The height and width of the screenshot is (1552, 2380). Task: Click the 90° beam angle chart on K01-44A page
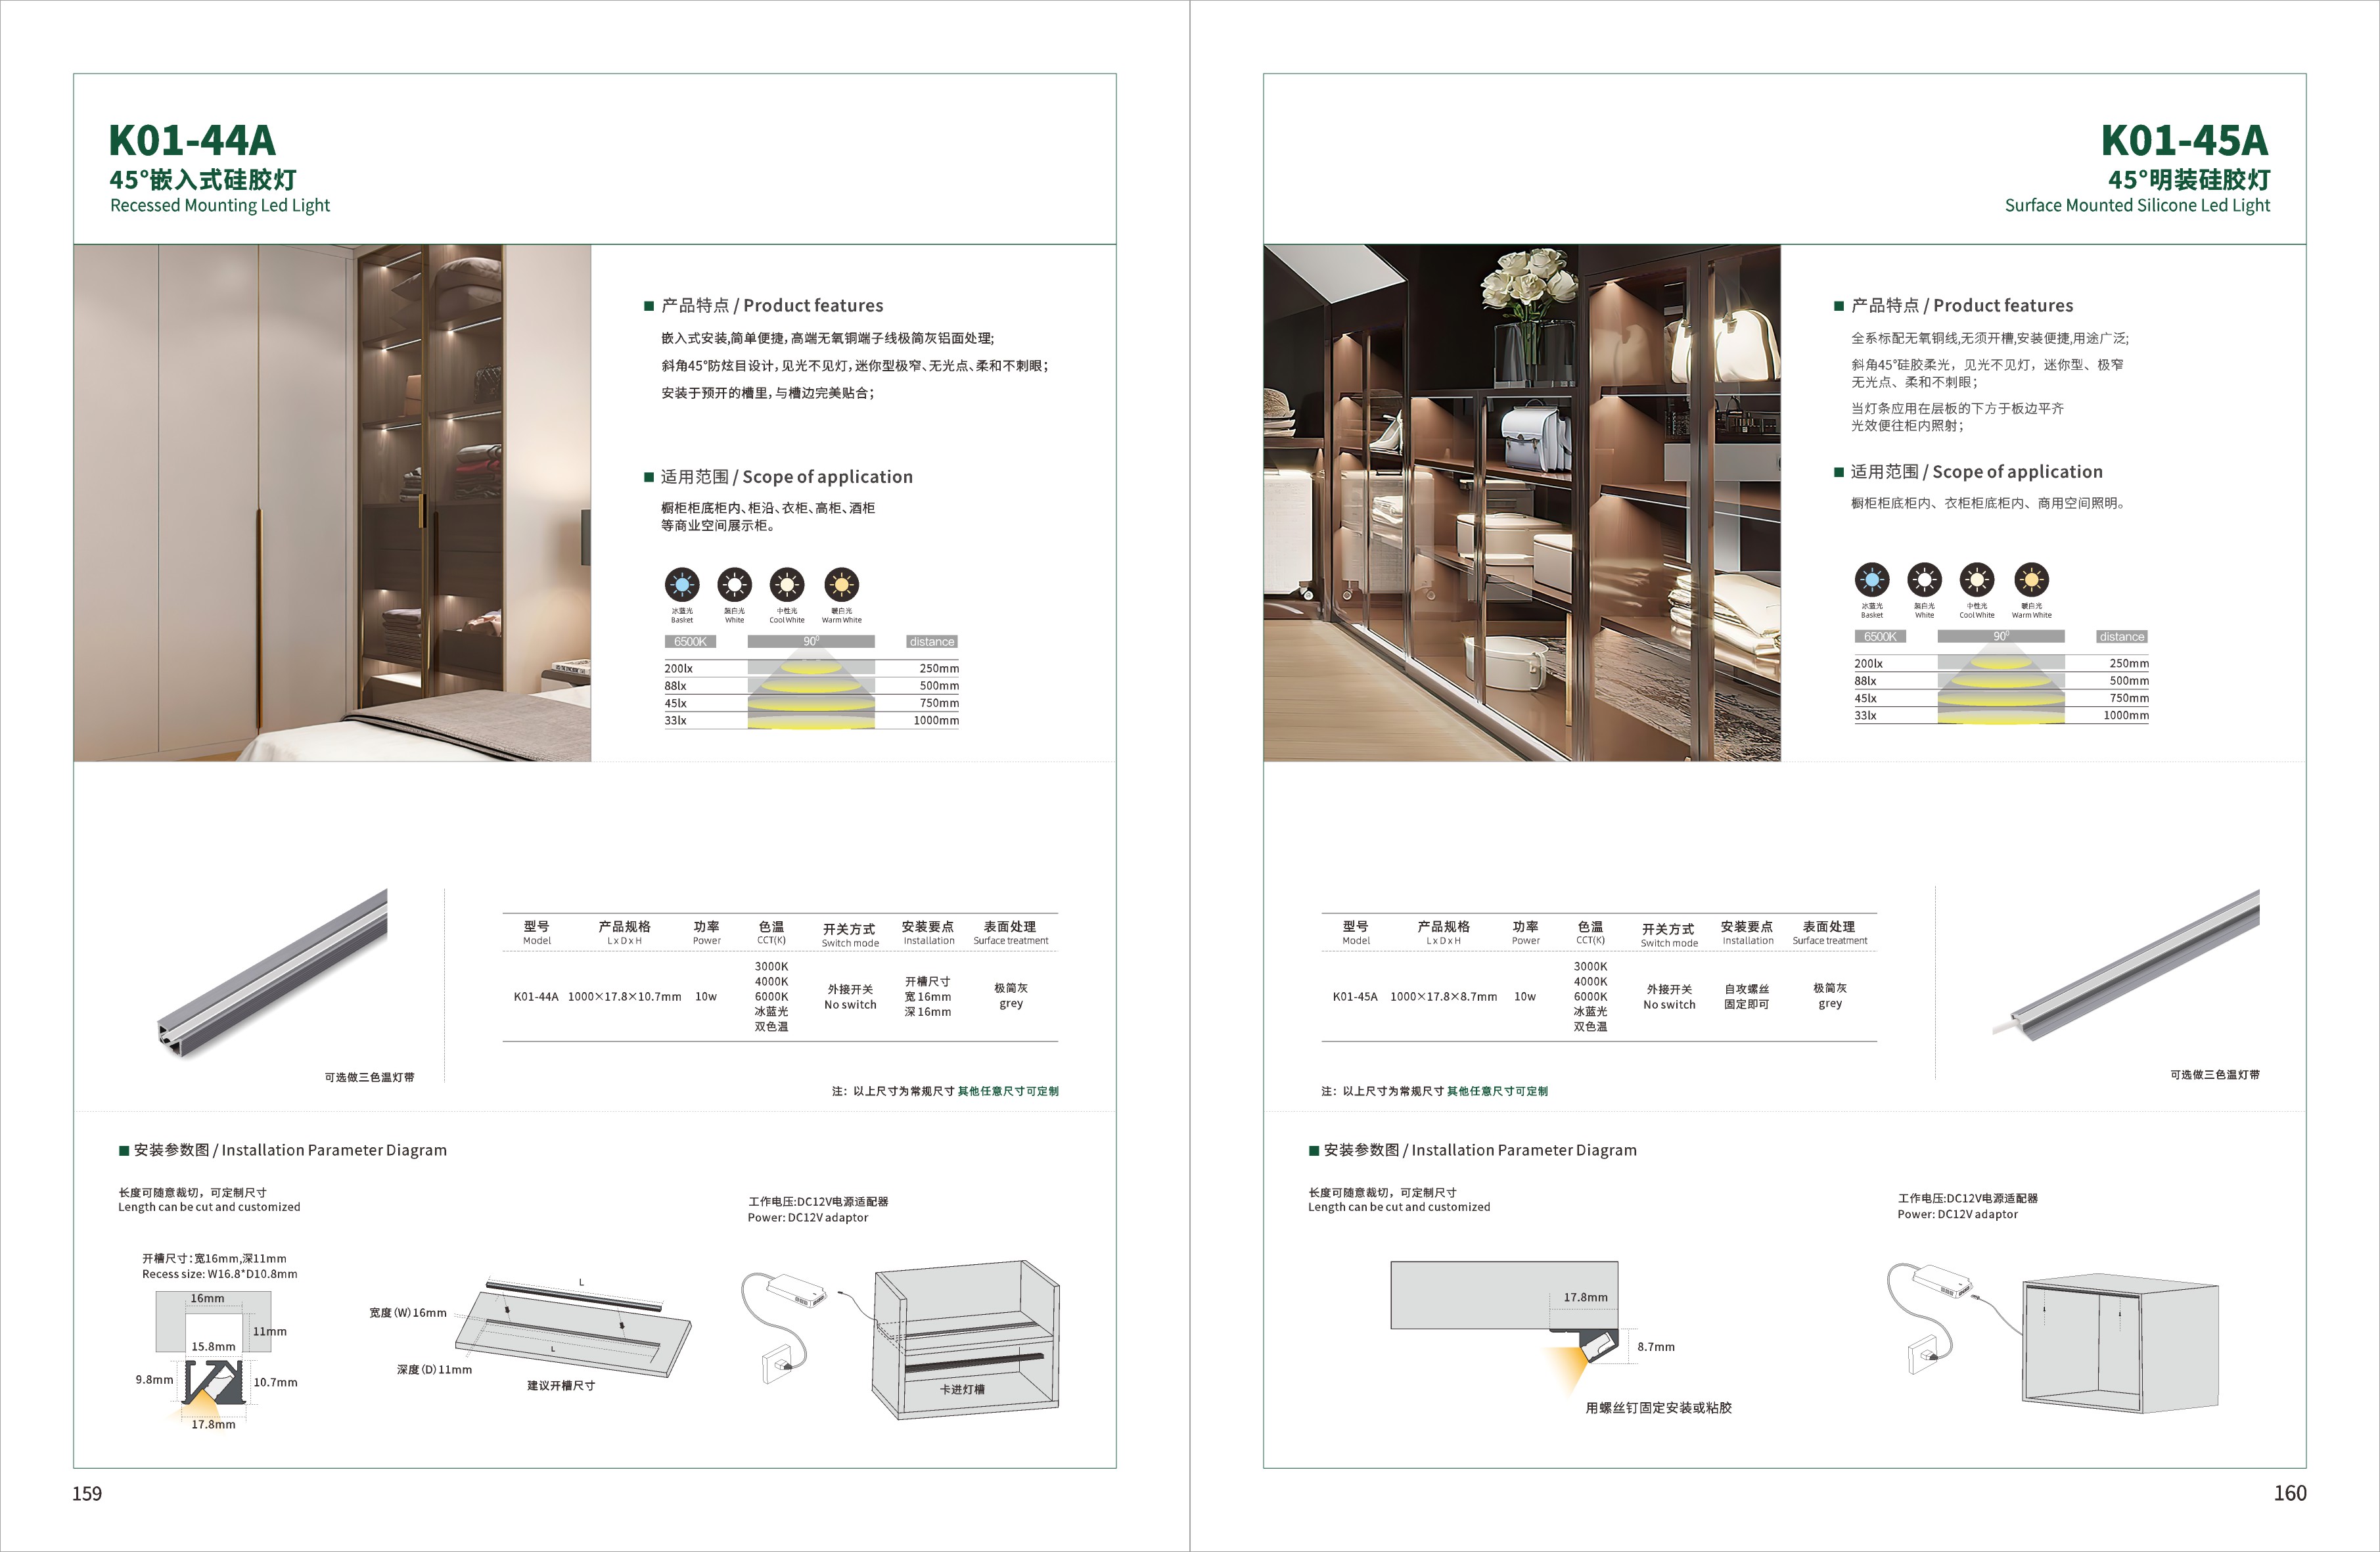(x=811, y=685)
